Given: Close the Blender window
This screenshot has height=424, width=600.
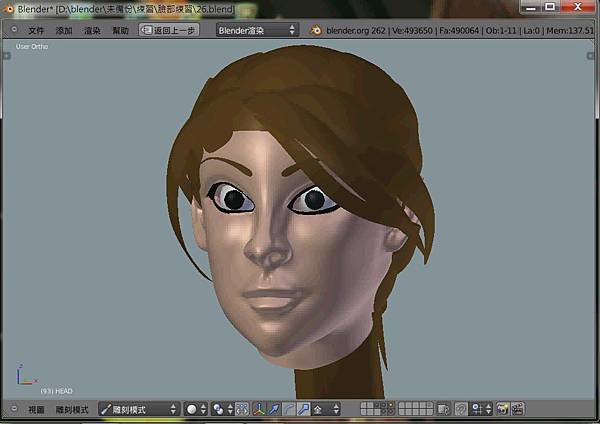Looking at the screenshot, I should 578,7.
